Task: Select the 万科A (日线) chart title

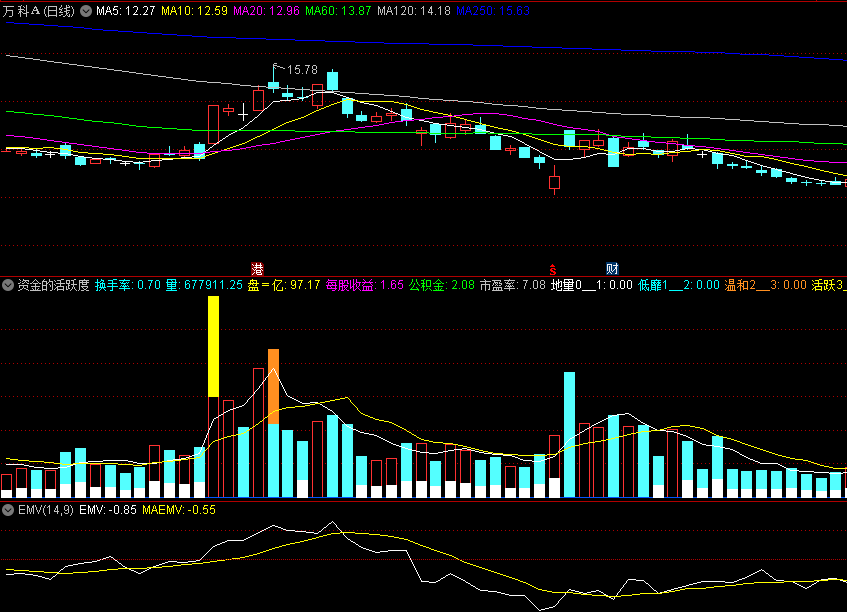Action: (x=38, y=11)
